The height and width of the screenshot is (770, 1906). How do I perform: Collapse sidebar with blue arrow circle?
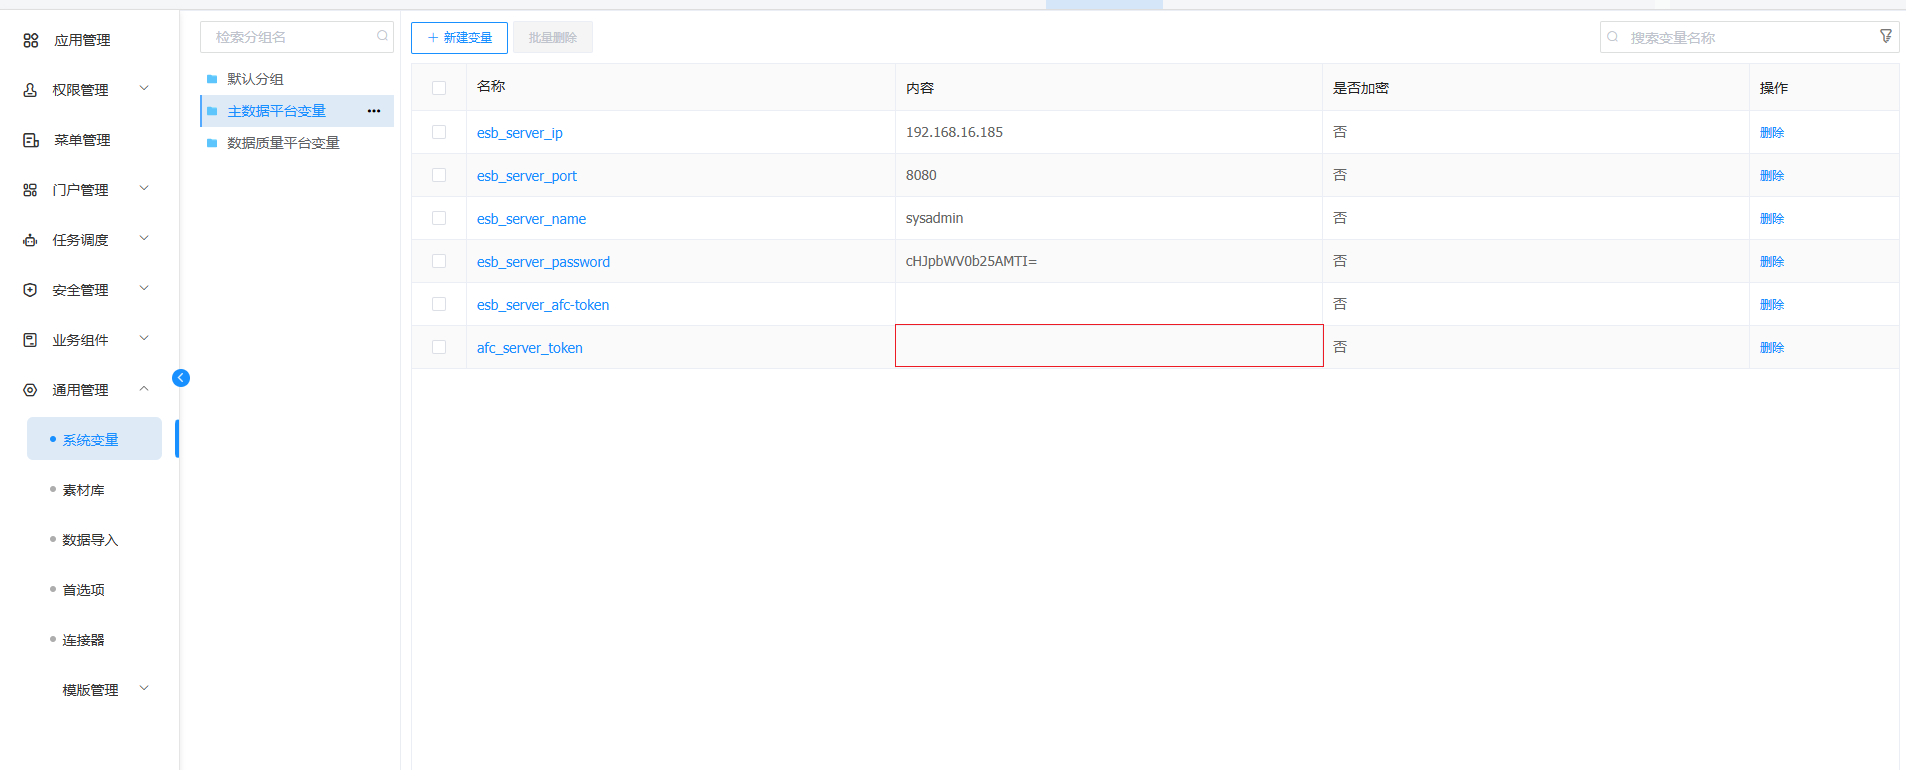(x=181, y=378)
